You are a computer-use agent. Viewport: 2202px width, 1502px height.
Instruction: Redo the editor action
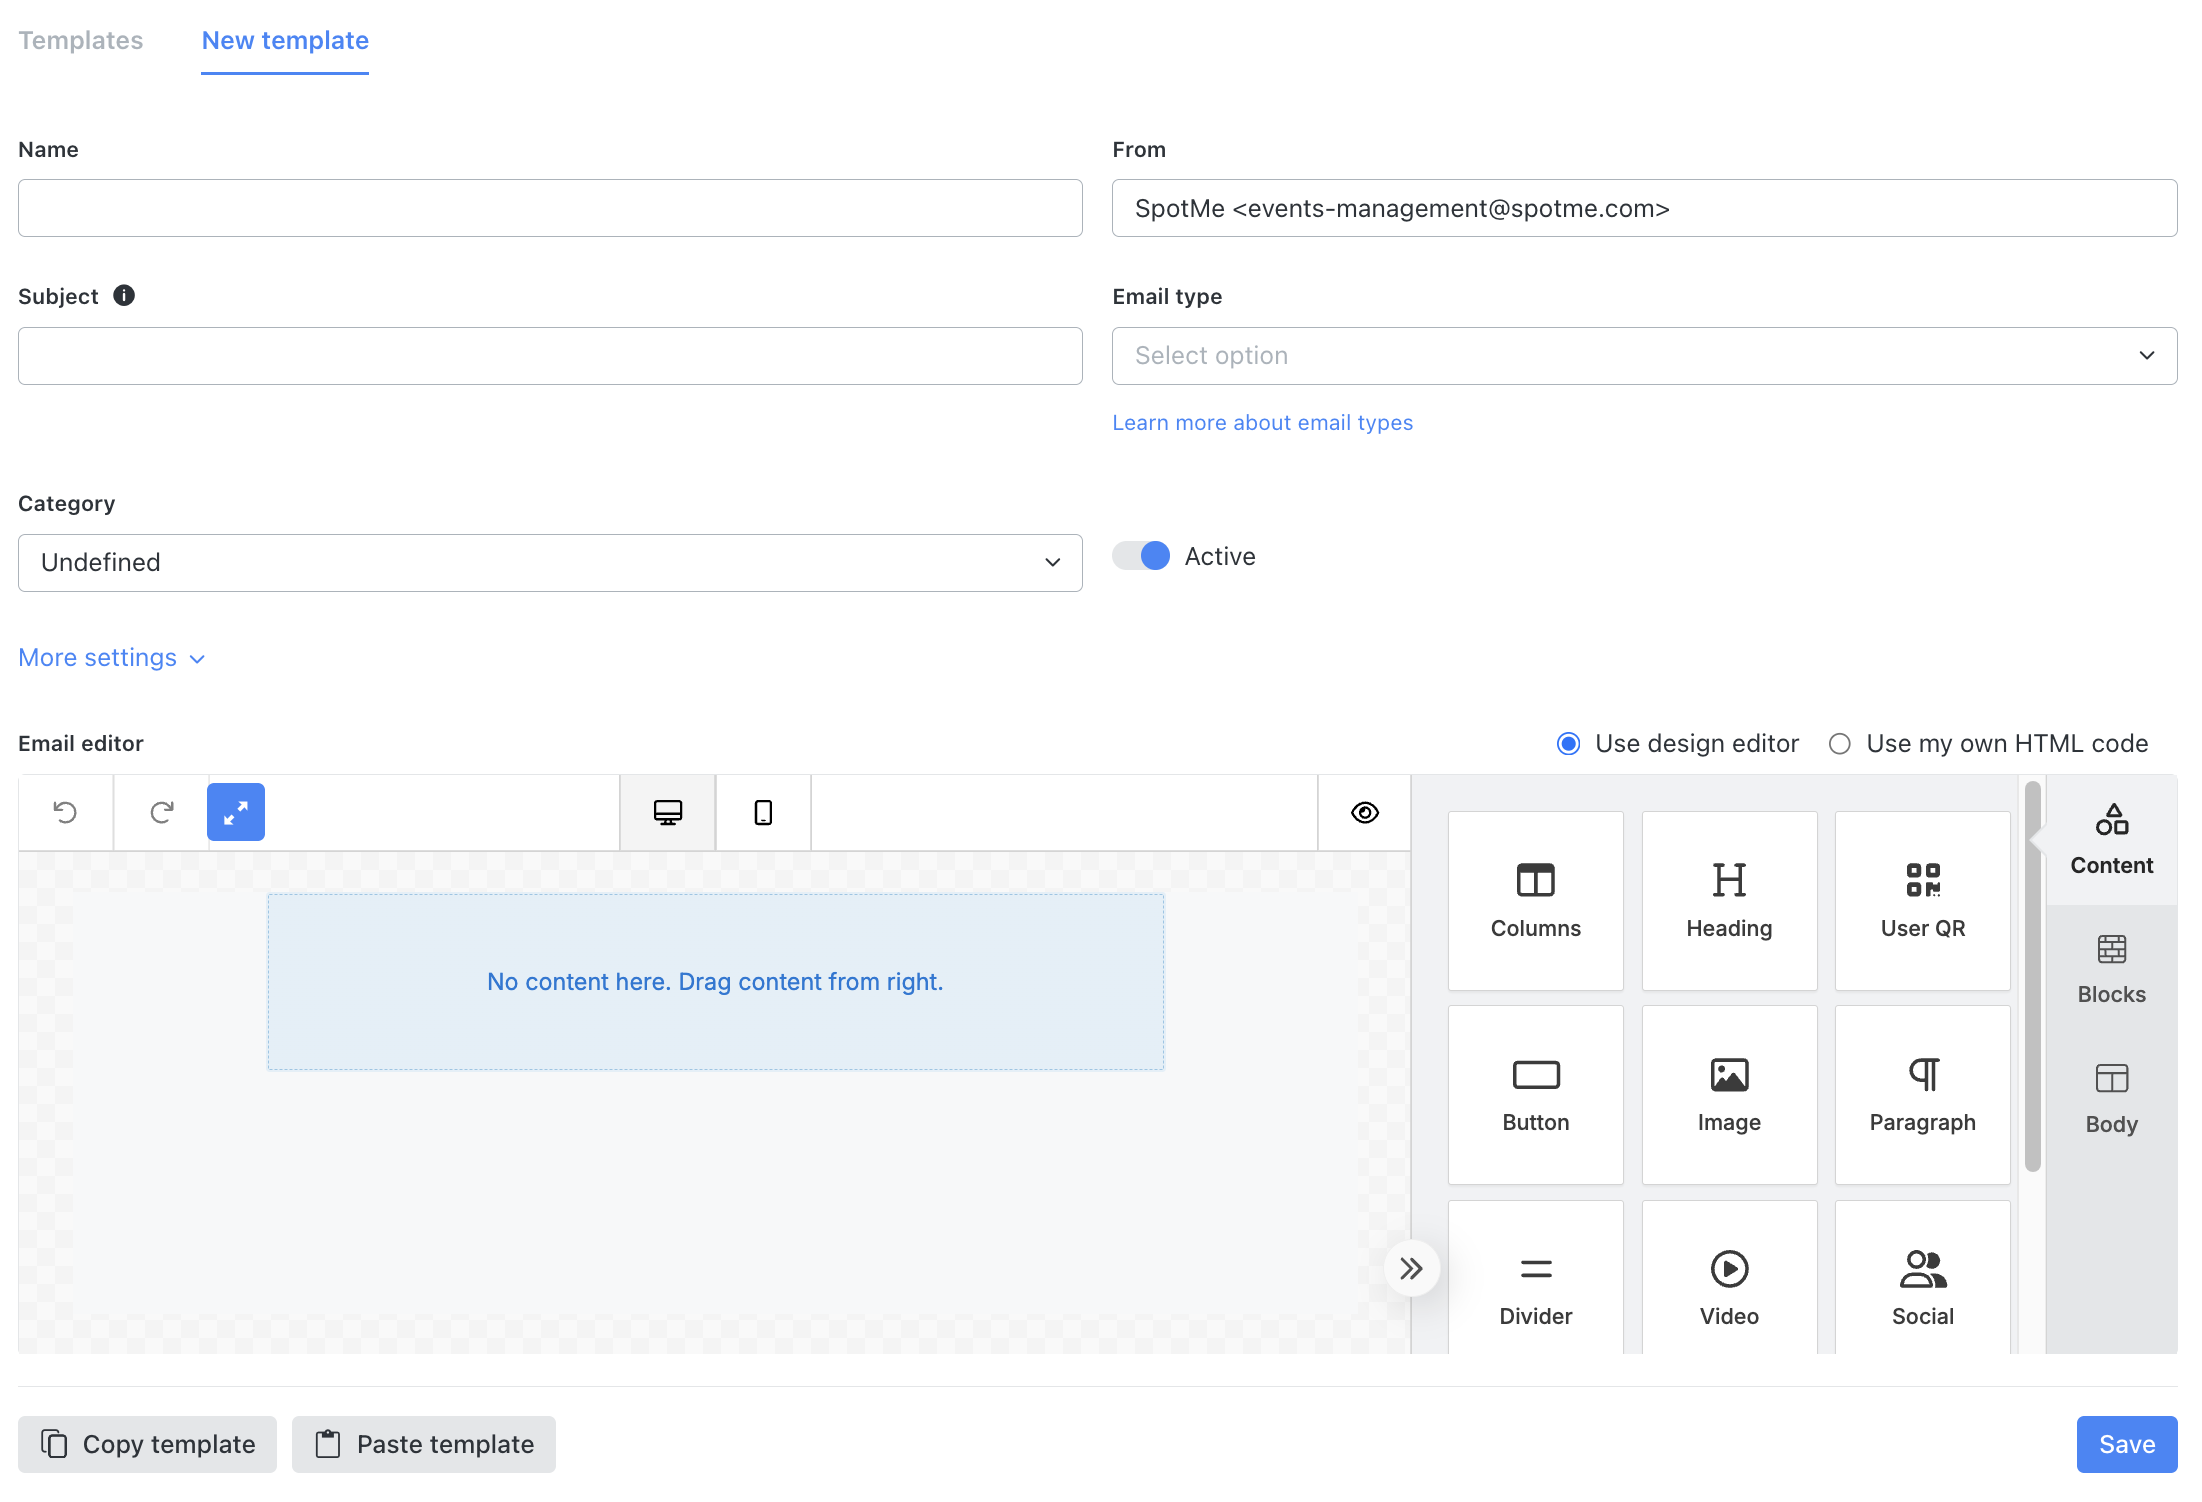[161, 812]
